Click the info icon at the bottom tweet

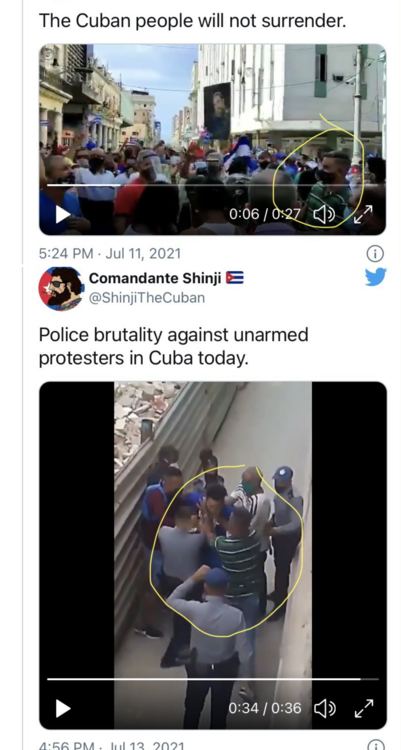tap(376, 746)
